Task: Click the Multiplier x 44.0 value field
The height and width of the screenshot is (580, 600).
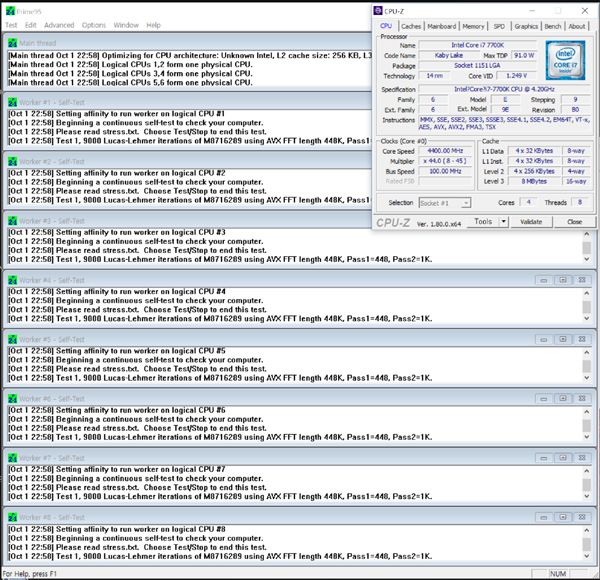Action: (445, 161)
